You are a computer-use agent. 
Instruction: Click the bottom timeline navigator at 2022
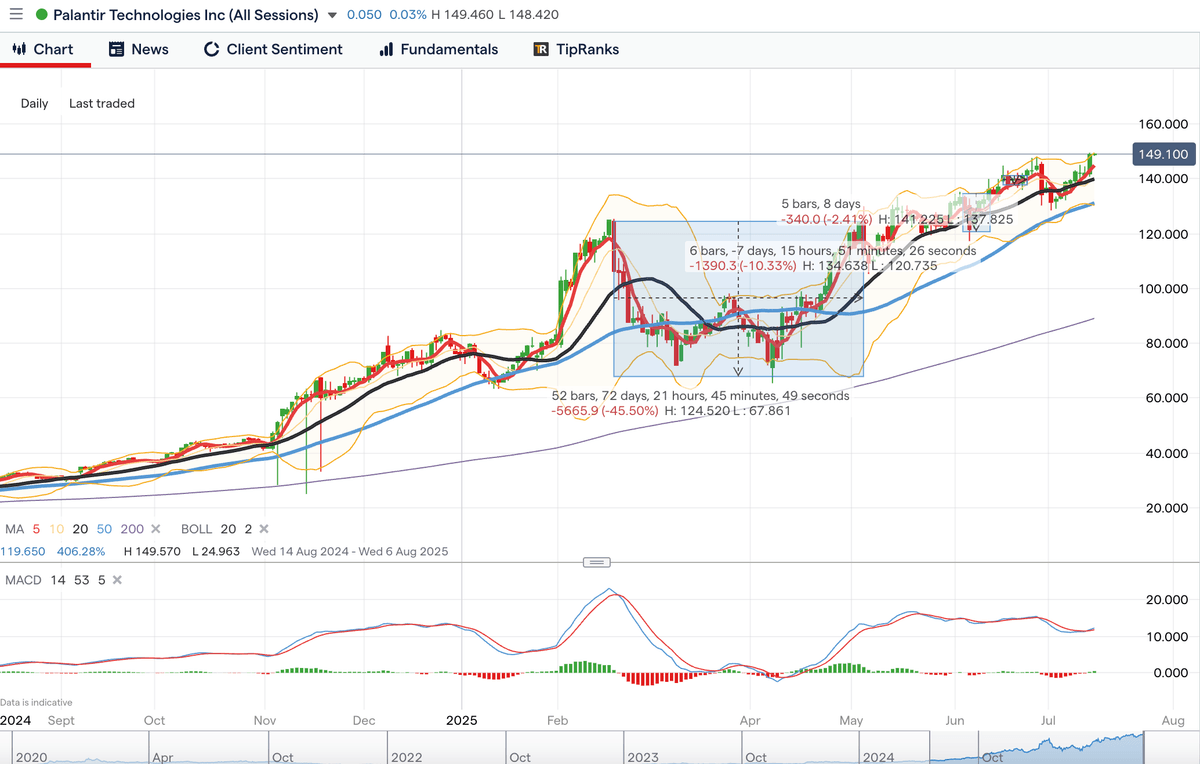click(406, 757)
